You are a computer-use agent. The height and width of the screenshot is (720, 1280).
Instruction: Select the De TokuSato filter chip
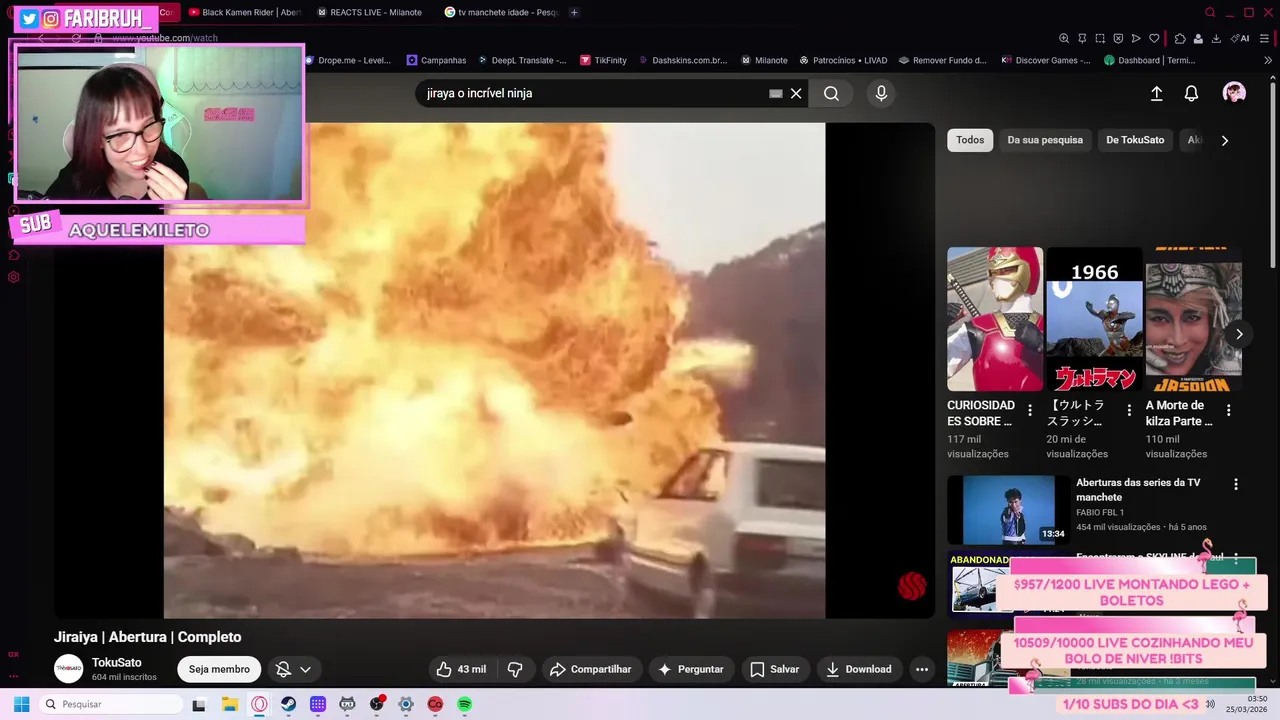(x=1135, y=140)
